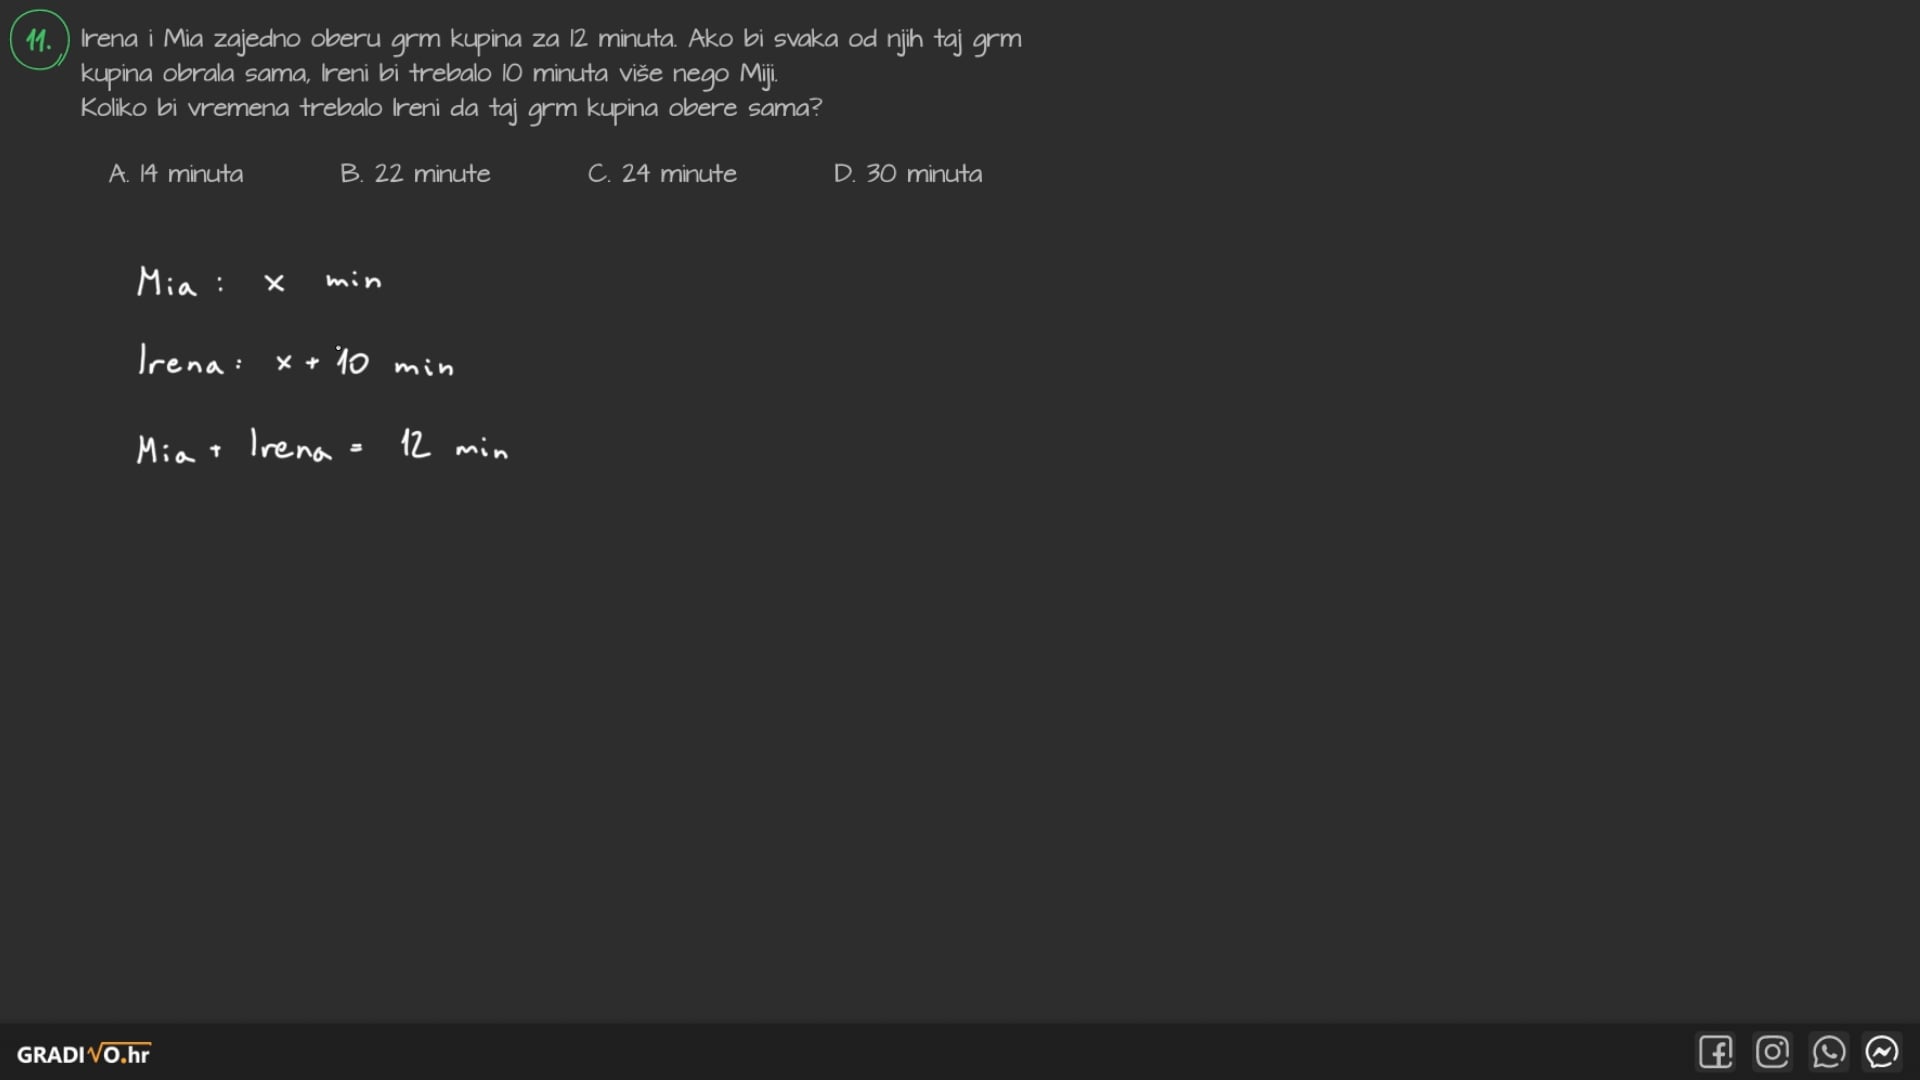This screenshot has height=1080, width=1920.
Task: Click the green circled number 11
Action: (39, 41)
